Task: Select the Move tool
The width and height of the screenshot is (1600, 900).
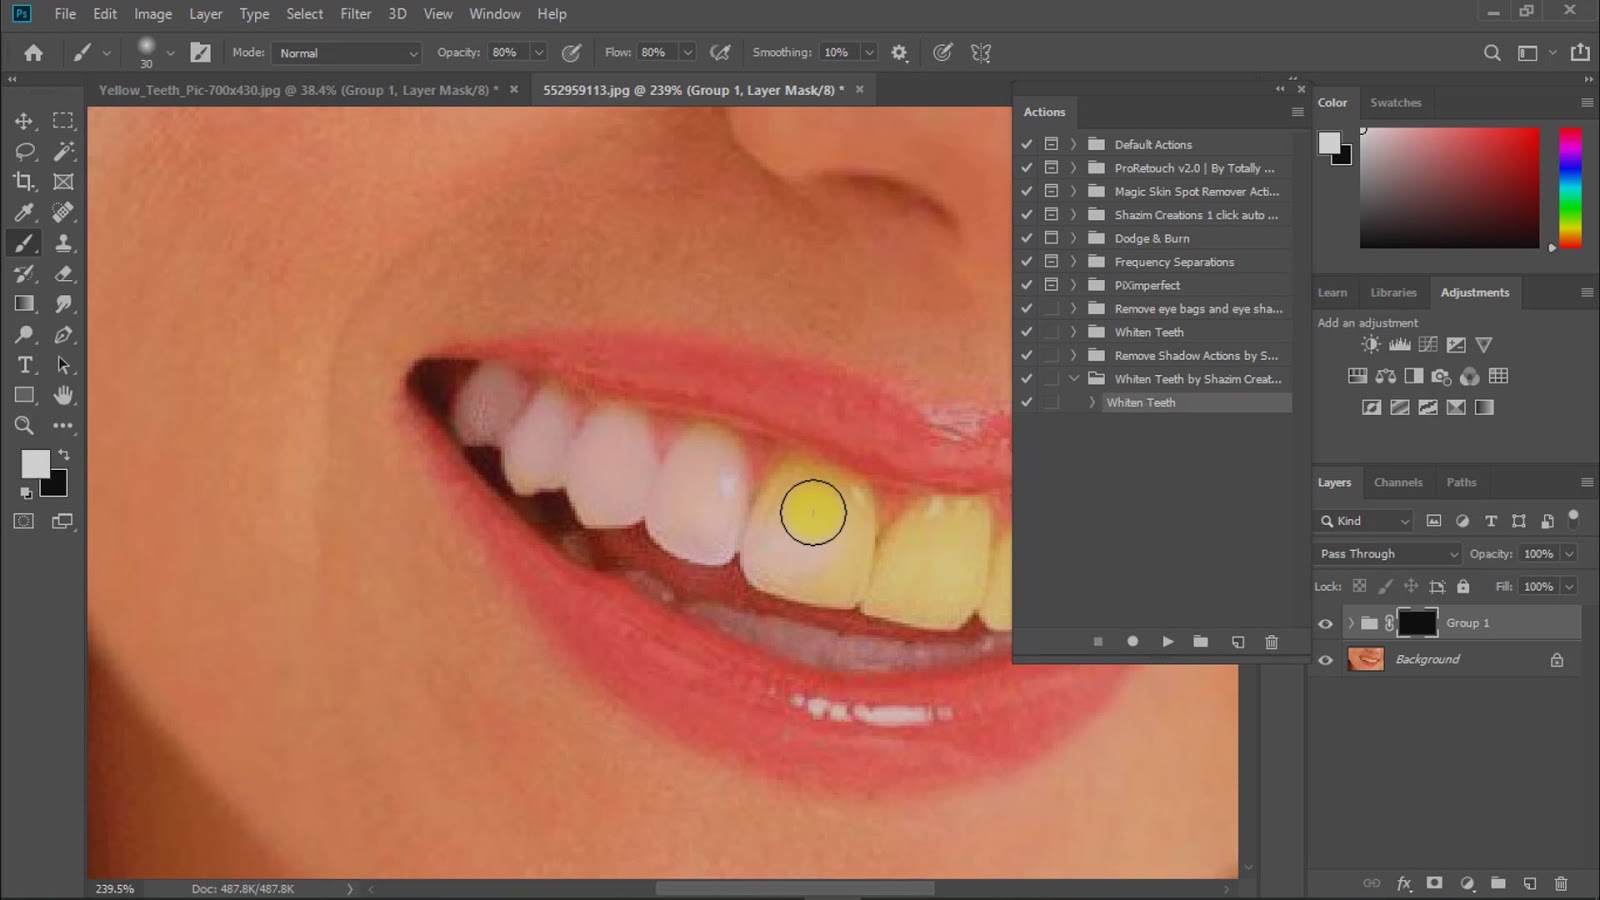Action: click(24, 120)
